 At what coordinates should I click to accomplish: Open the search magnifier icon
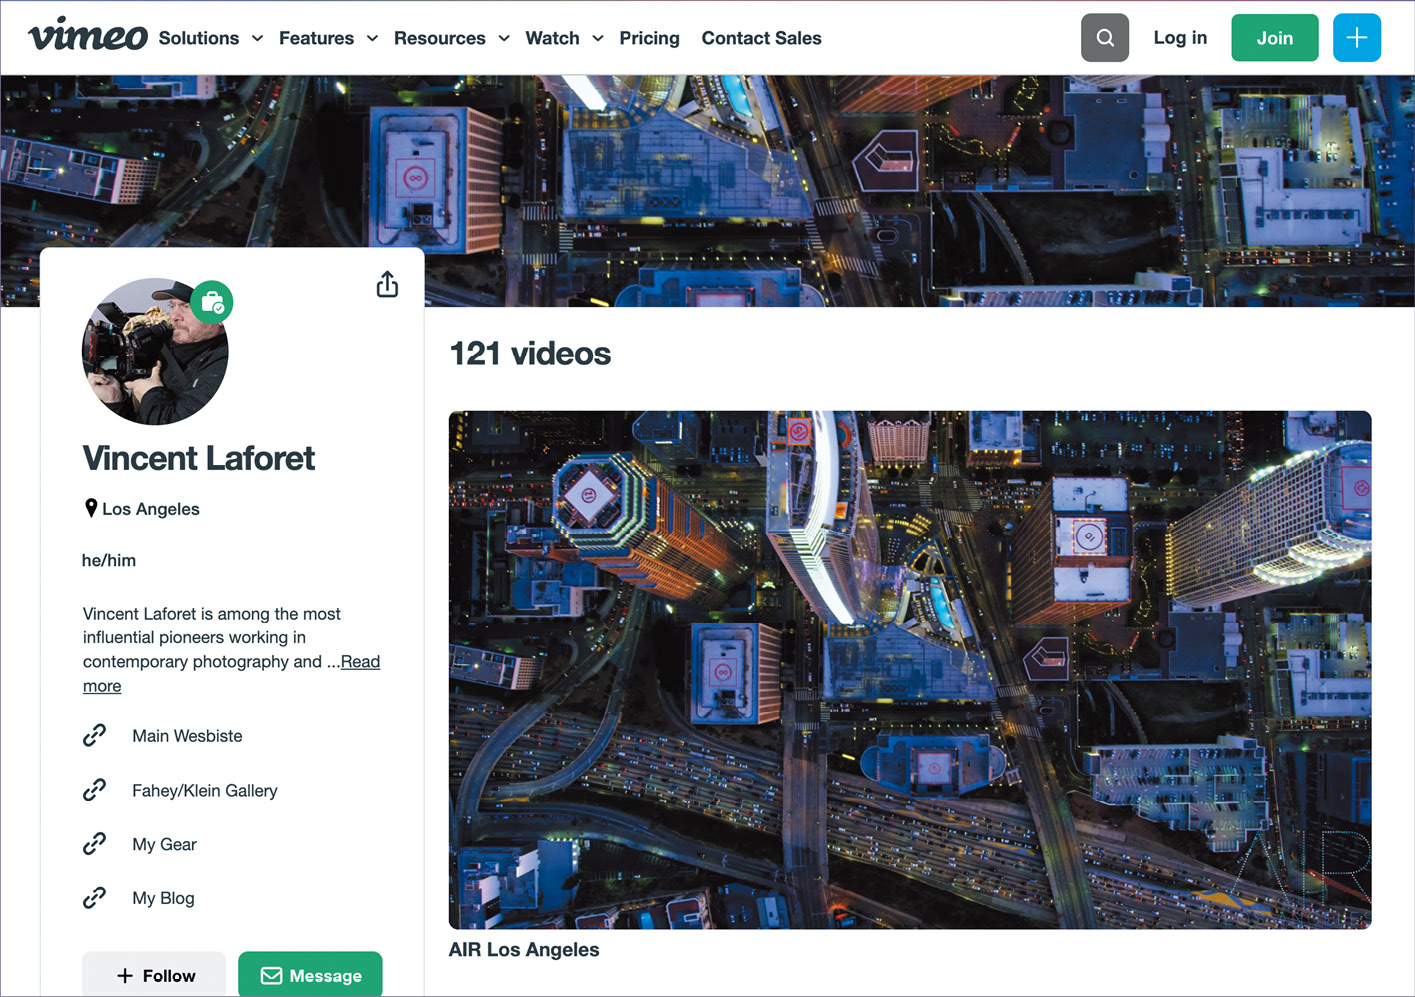pyautogui.click(x=1104, y=38)
